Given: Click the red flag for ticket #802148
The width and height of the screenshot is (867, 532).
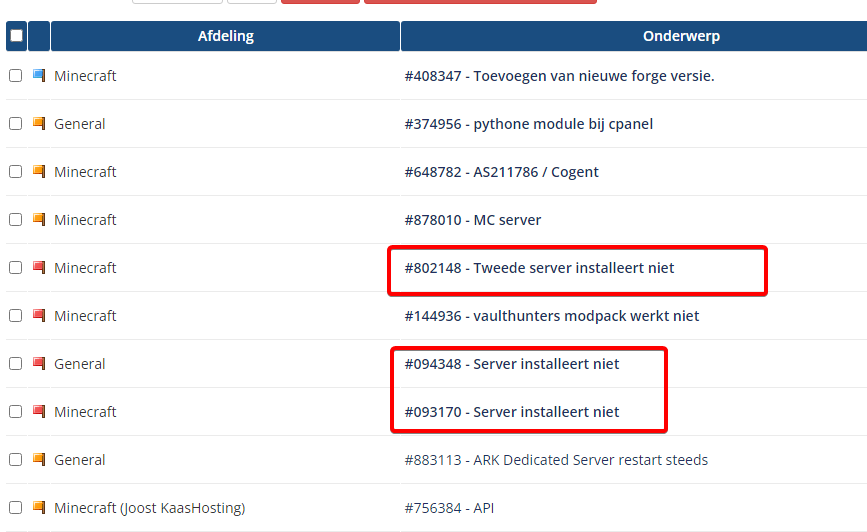Looking at the screenshot, I should point(39,268).
